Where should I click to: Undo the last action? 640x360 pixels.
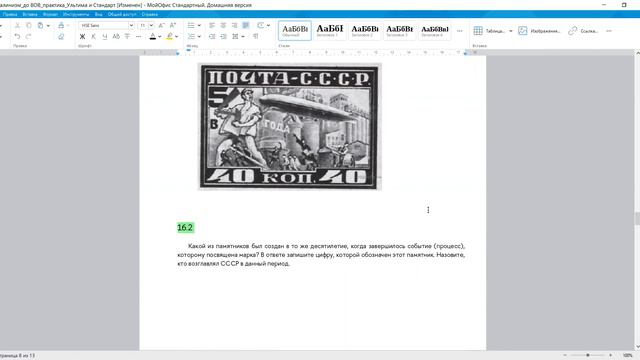[x=17, y=36]
